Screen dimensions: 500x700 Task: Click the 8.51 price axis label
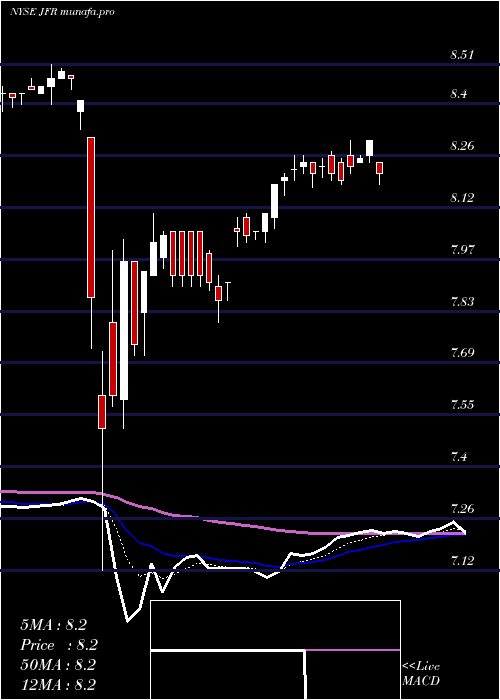coord(462,55)
